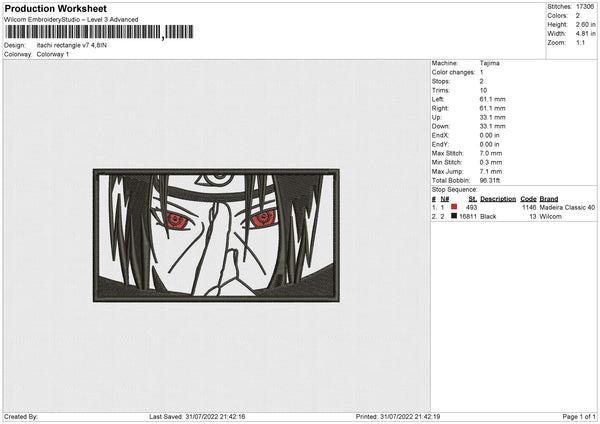Click the top-right 'Colors:' label

click(558, 16)
